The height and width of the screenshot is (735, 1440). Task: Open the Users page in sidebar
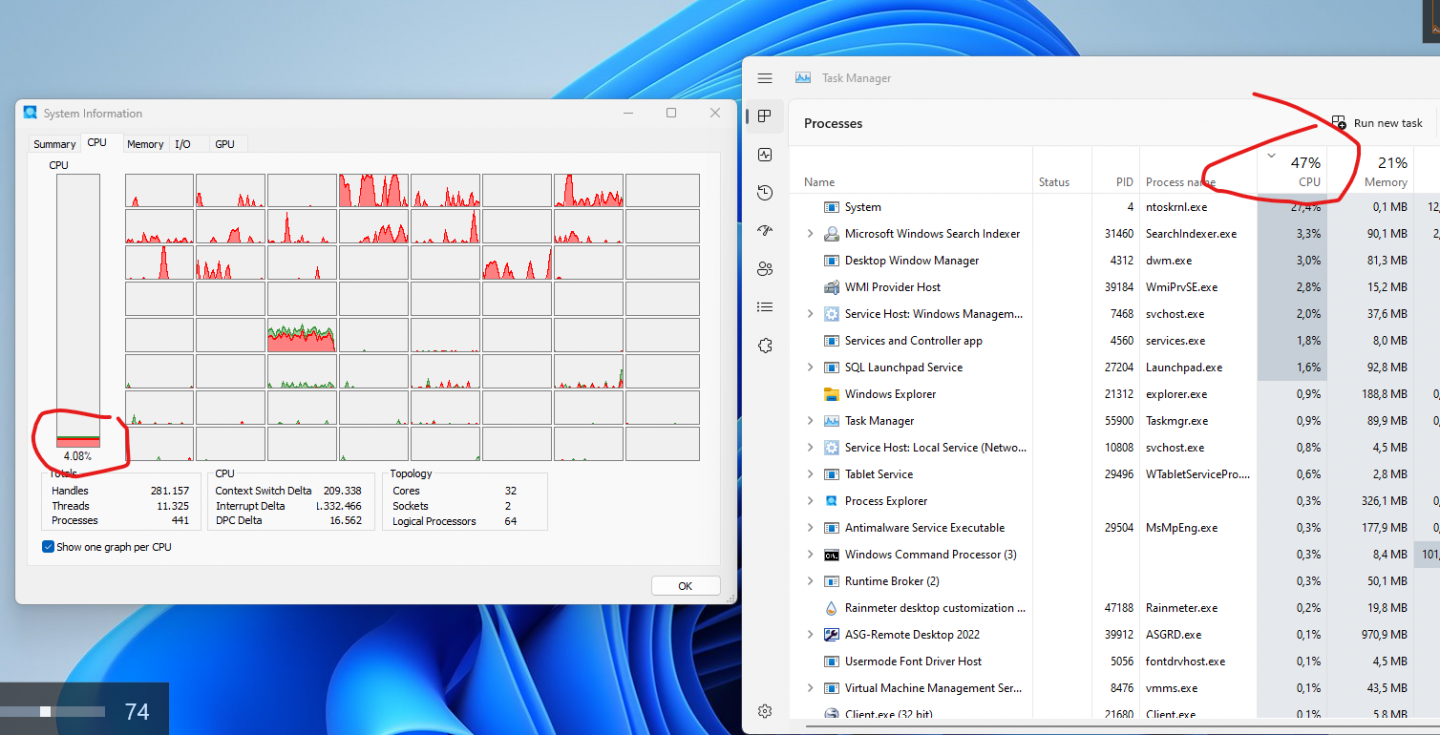pyautogui.click(x=765, y=269)
